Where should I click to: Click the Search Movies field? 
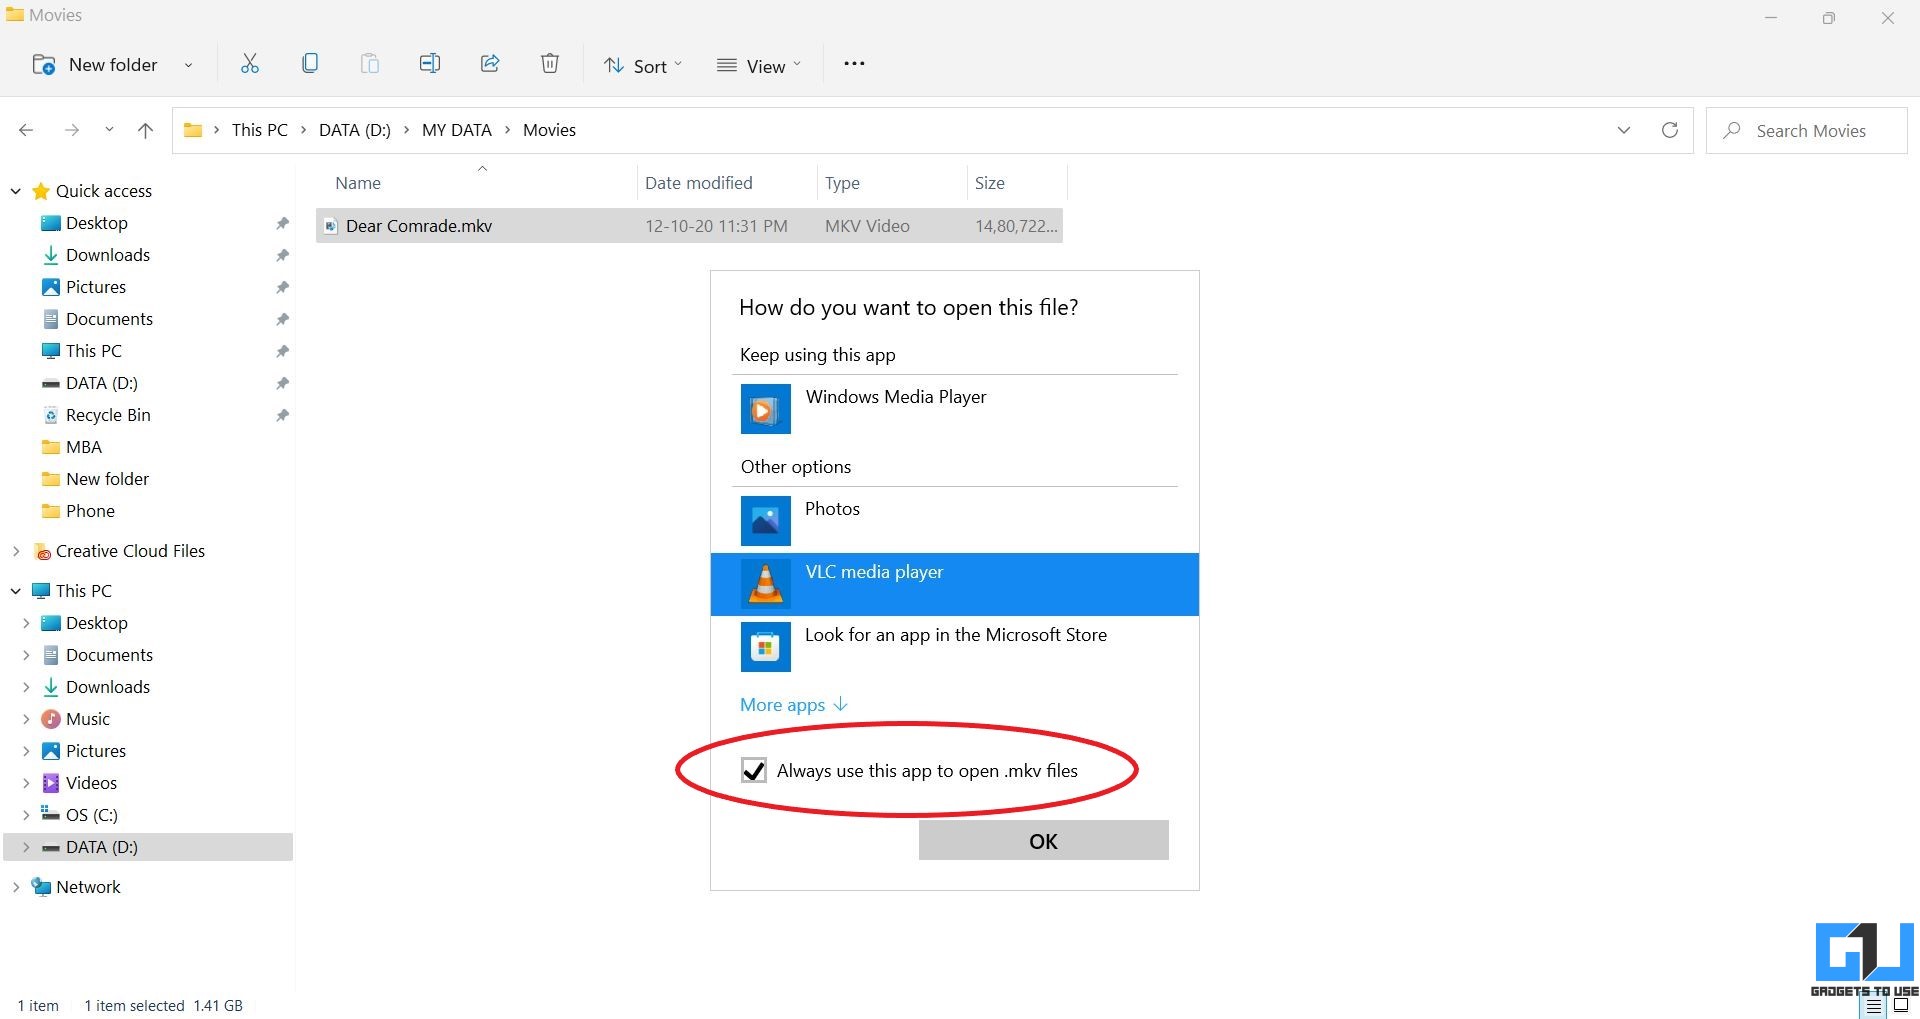point(1806,130)
